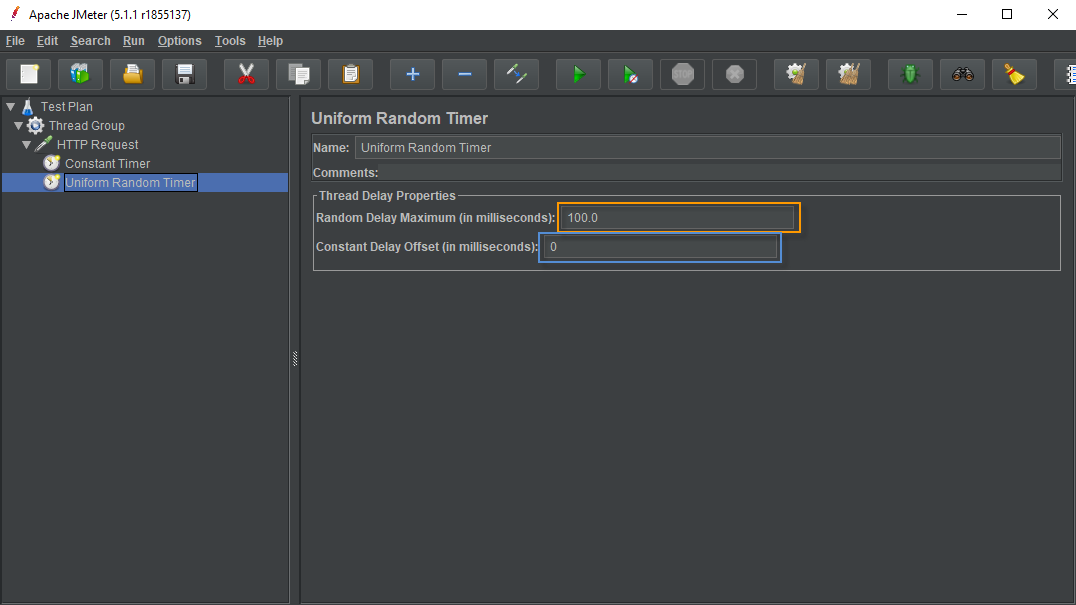Click the Open file folder icon
Viewport: 1076px width, 605px height.
tap(132, 74)
